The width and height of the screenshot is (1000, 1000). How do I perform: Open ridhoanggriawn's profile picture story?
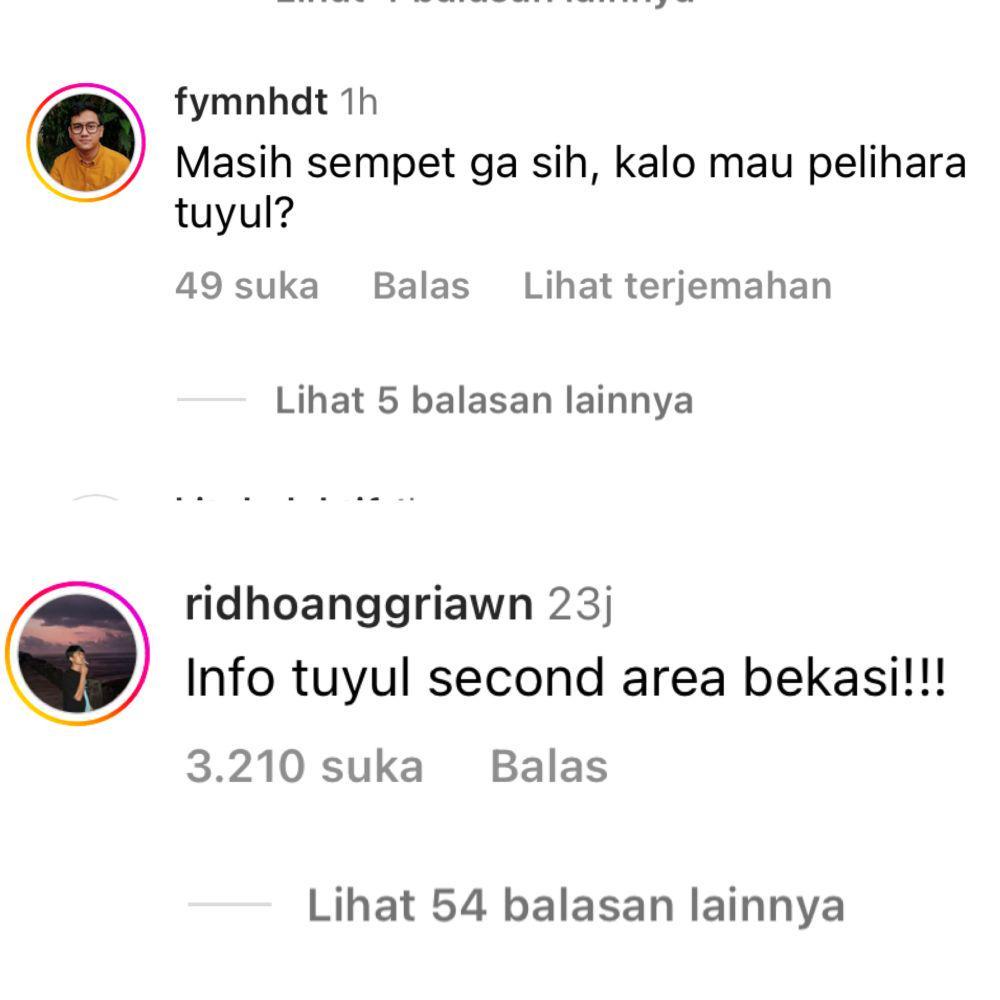click(x=77, y=653)
